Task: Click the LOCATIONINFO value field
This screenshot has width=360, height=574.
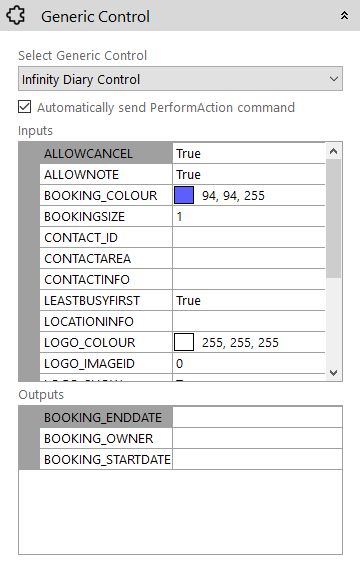Action: pyautogui.click(x=249, y=321)
